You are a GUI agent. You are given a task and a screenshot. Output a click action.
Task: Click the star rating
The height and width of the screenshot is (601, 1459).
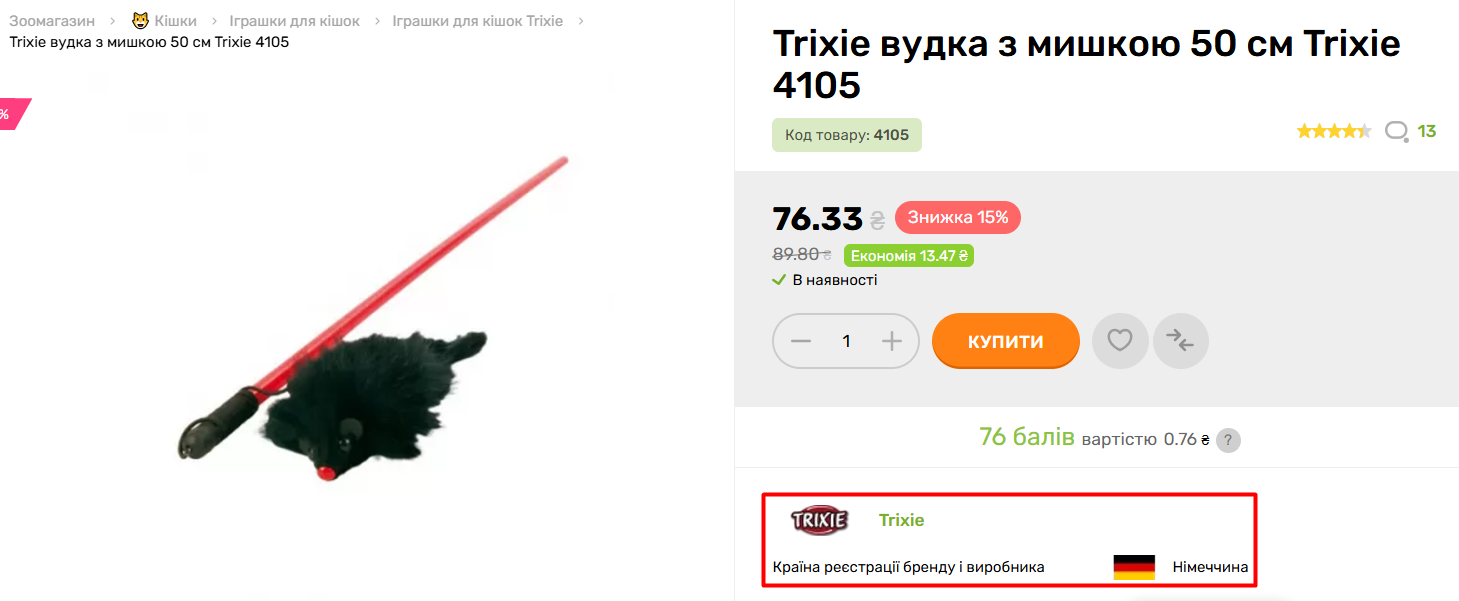pos(1334,131)
